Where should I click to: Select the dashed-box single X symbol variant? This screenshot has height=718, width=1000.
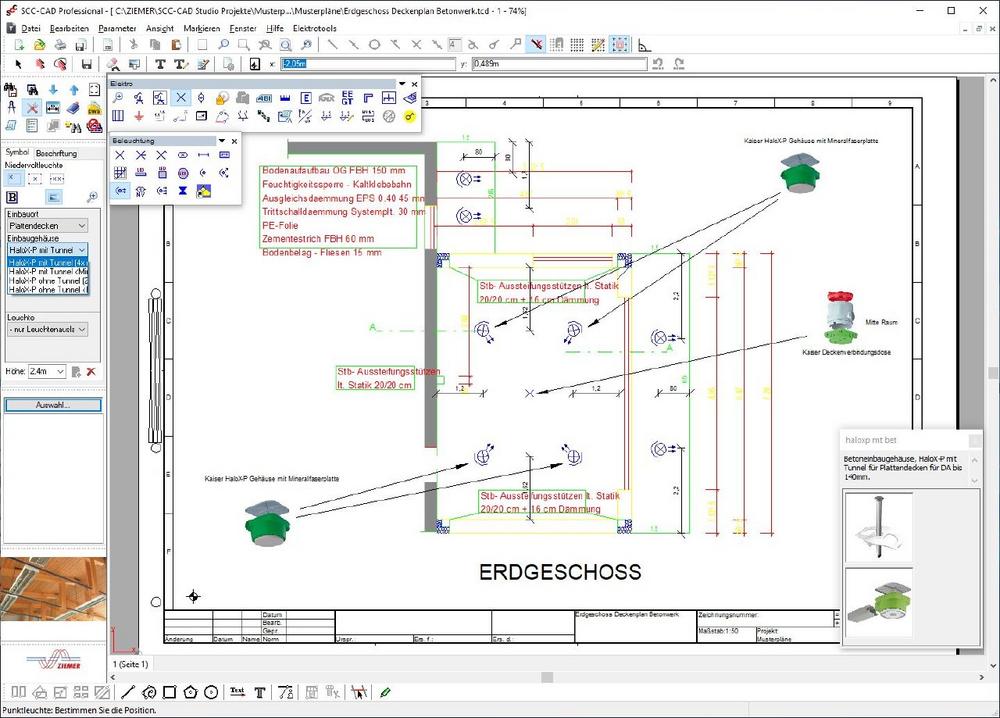35,179
